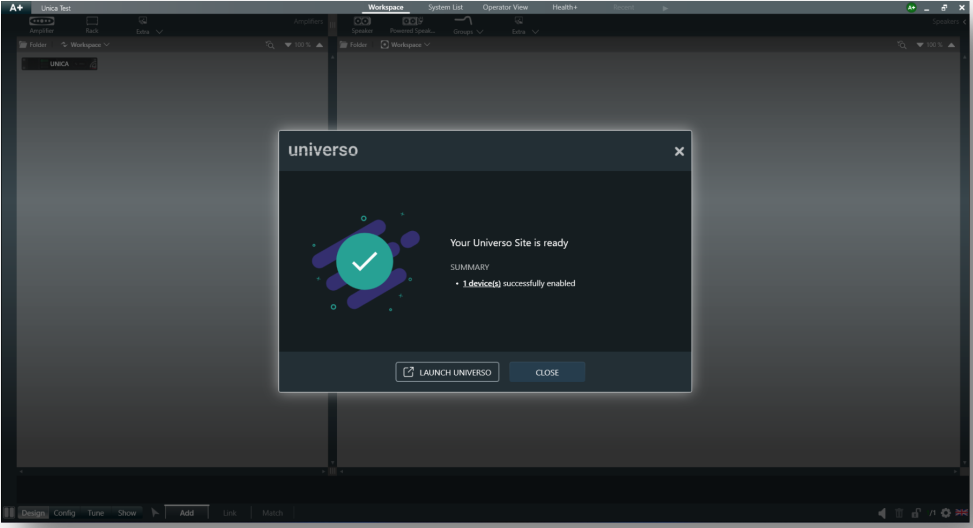Screen dimensions: 973x528
Task: Open settings with the gear icon
Action: pyautogui.click(x=946, y=513)
